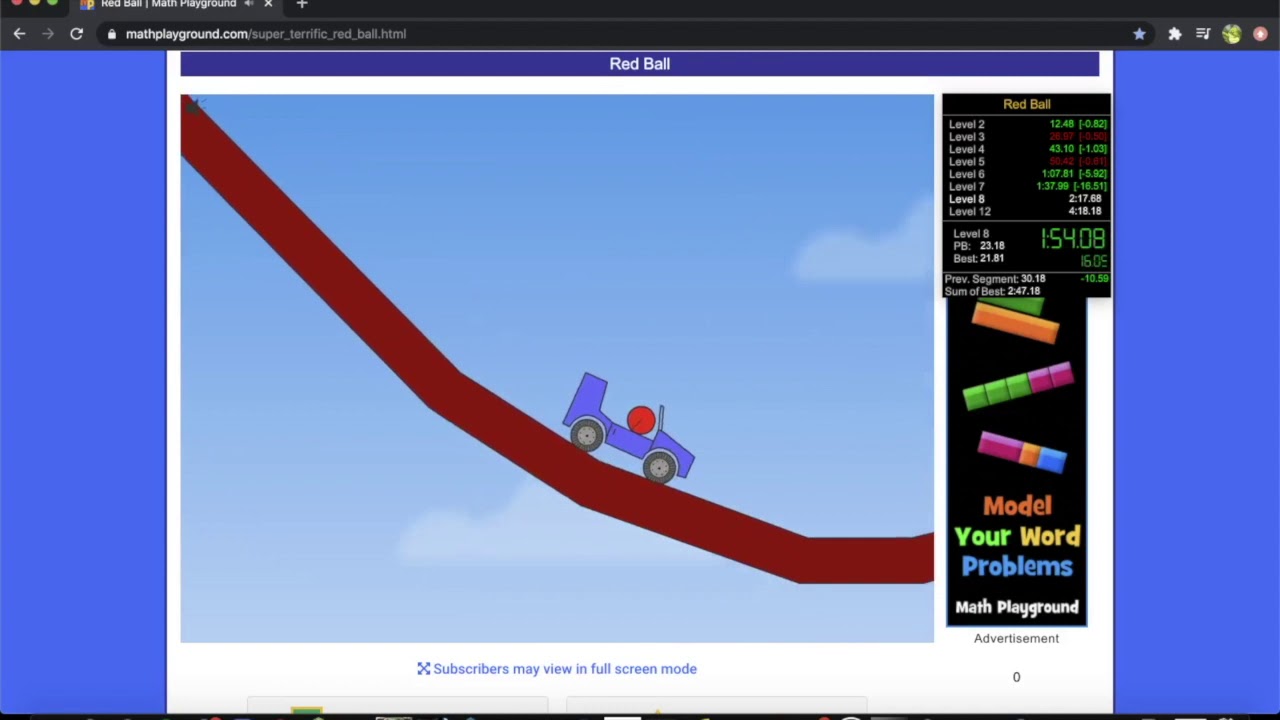Click the 'Prev. Segment: 30.18' line

coord(995,279)
